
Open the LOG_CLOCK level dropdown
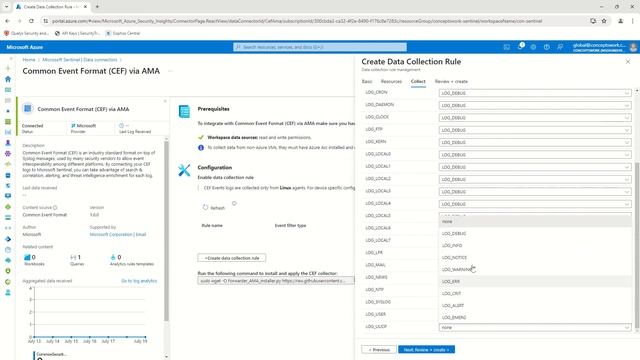click(535, 118)
